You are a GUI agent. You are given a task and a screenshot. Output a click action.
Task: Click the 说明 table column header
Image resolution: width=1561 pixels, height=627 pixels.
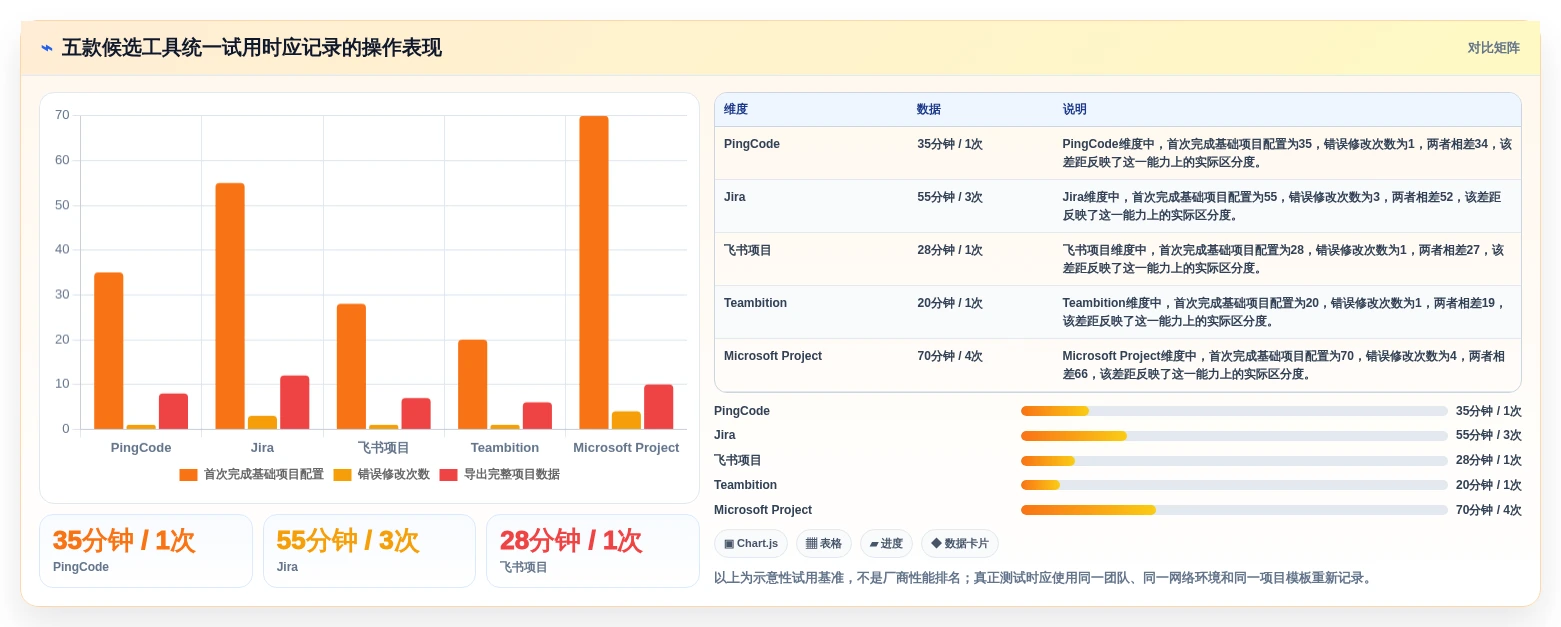1075,110
